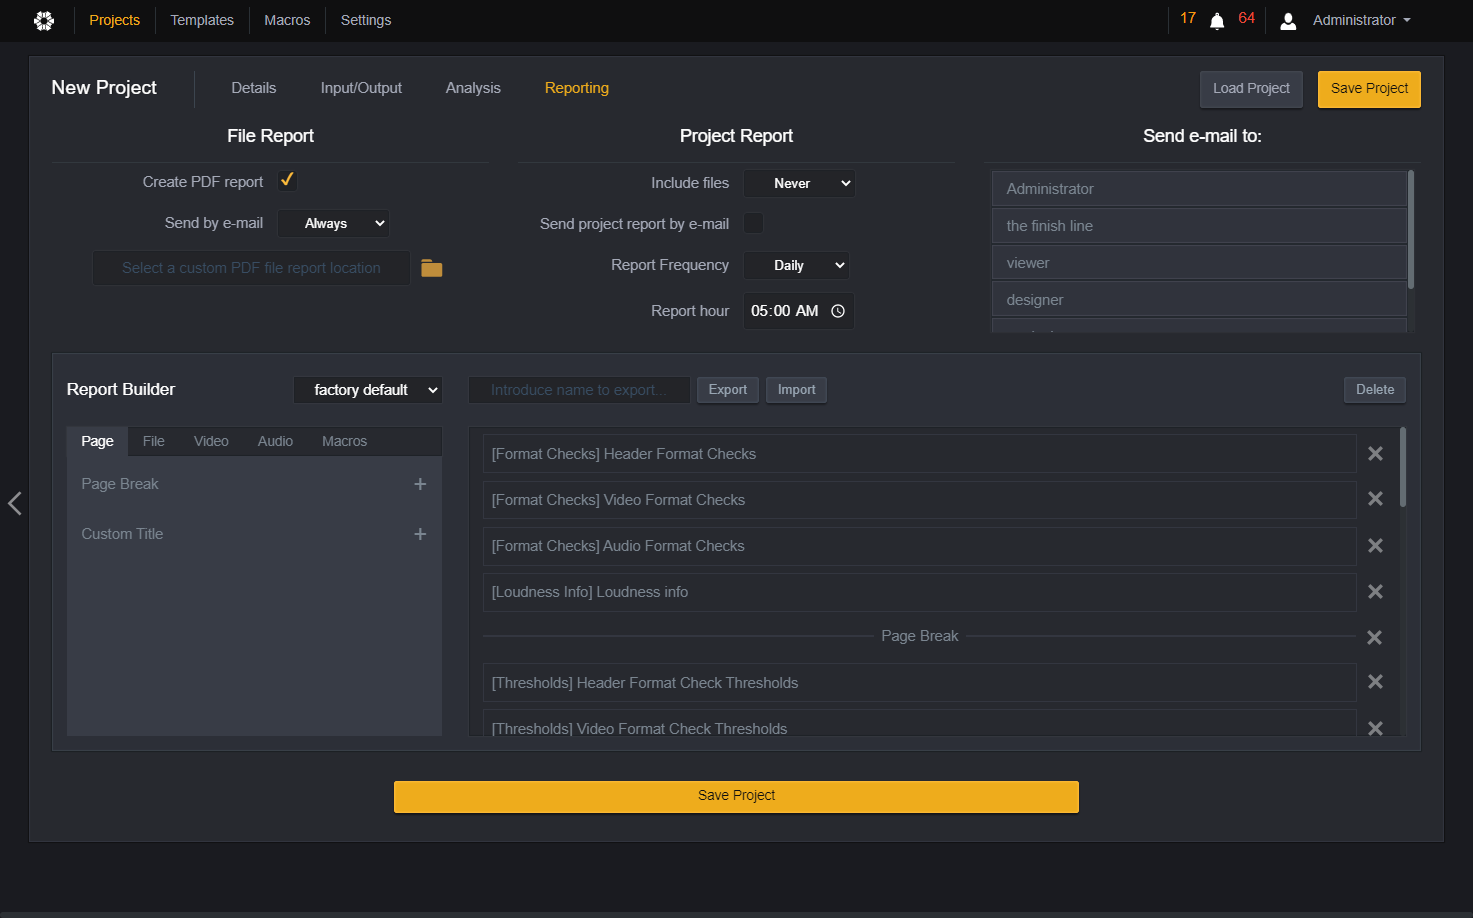Click the Delete template button
This screenshot has width=1473, height=918.
(1375, 390)
